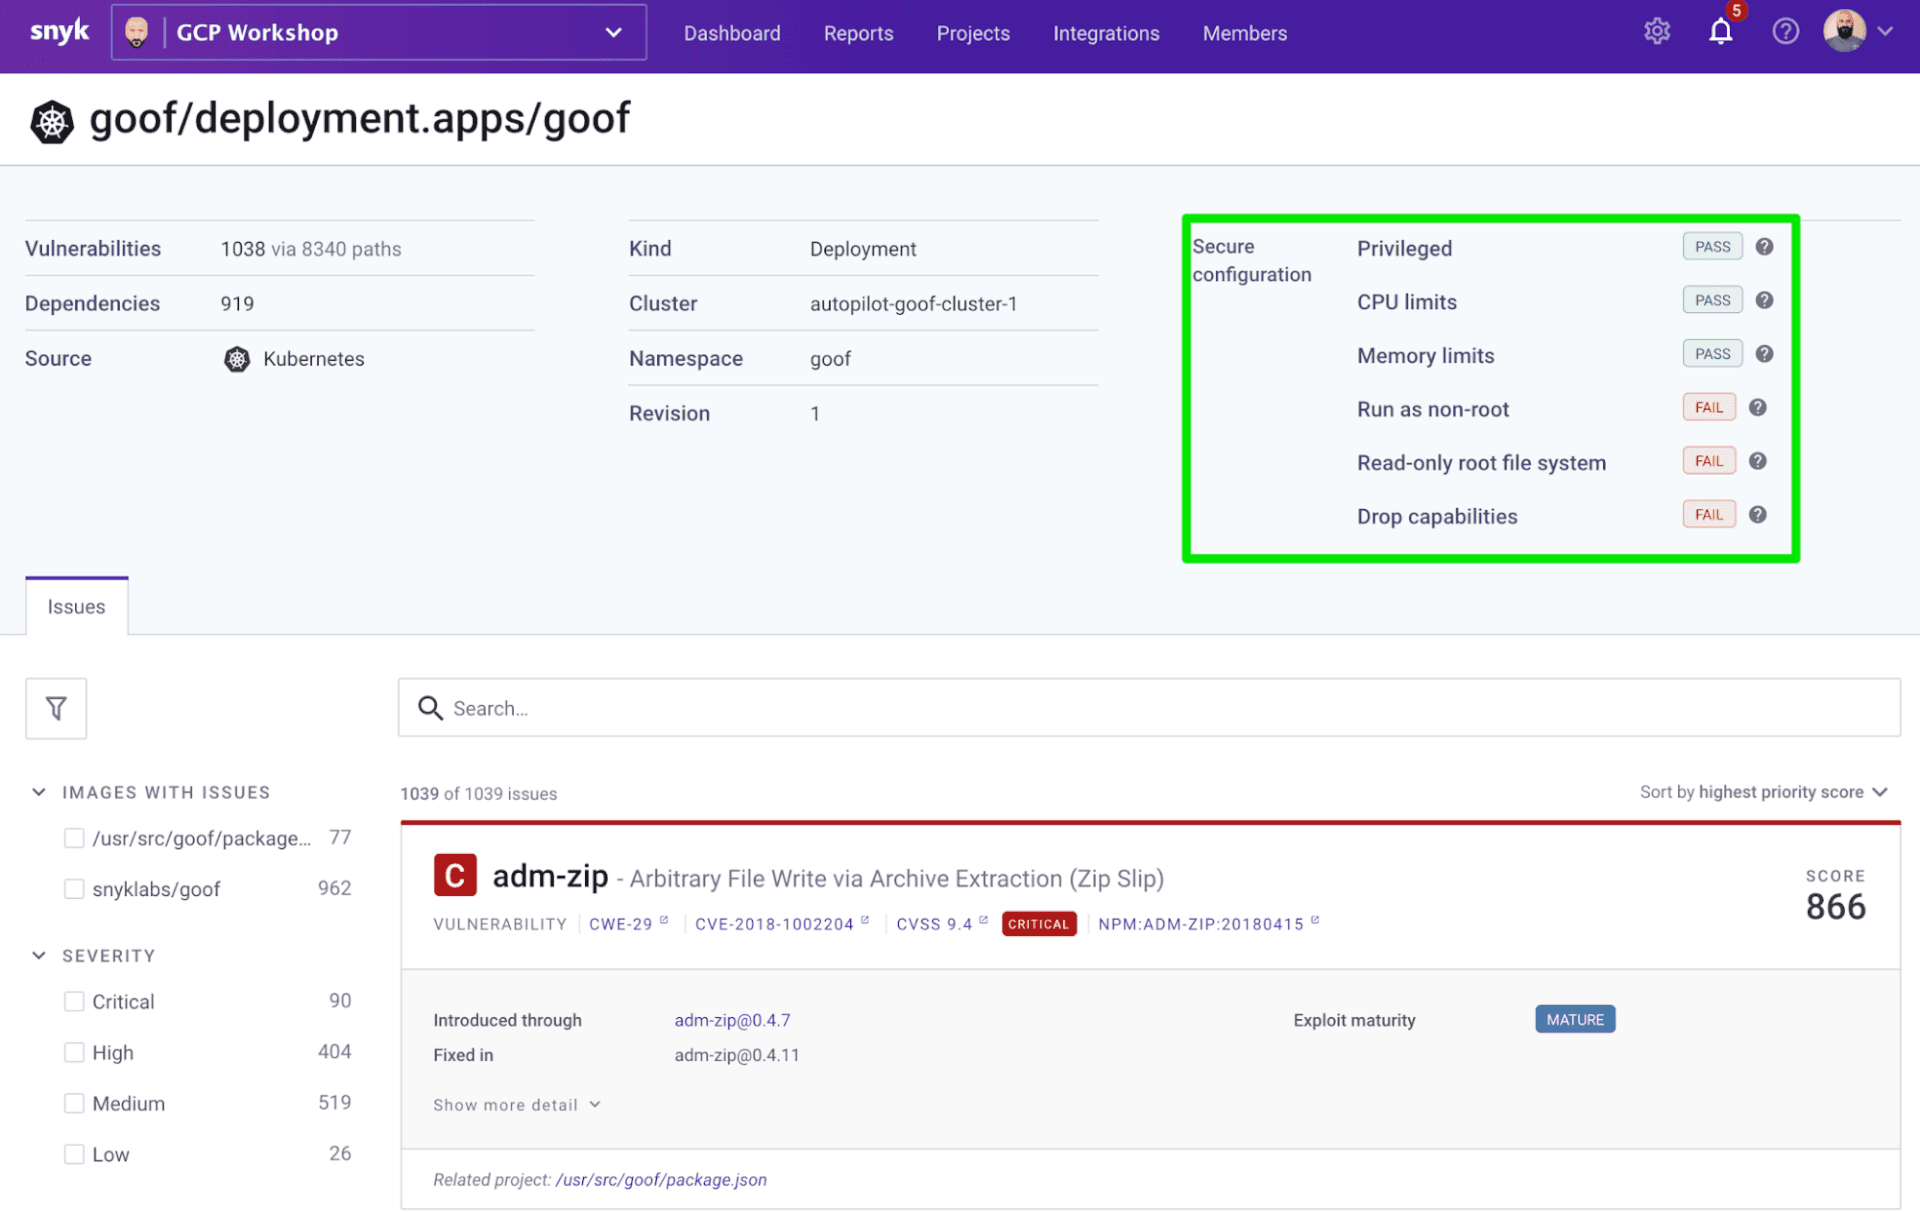Viewport: 1920px width, 1212px height.
Task: Click the cluster value autopilot-goof-cluster-1
Action: click(913, 304)
